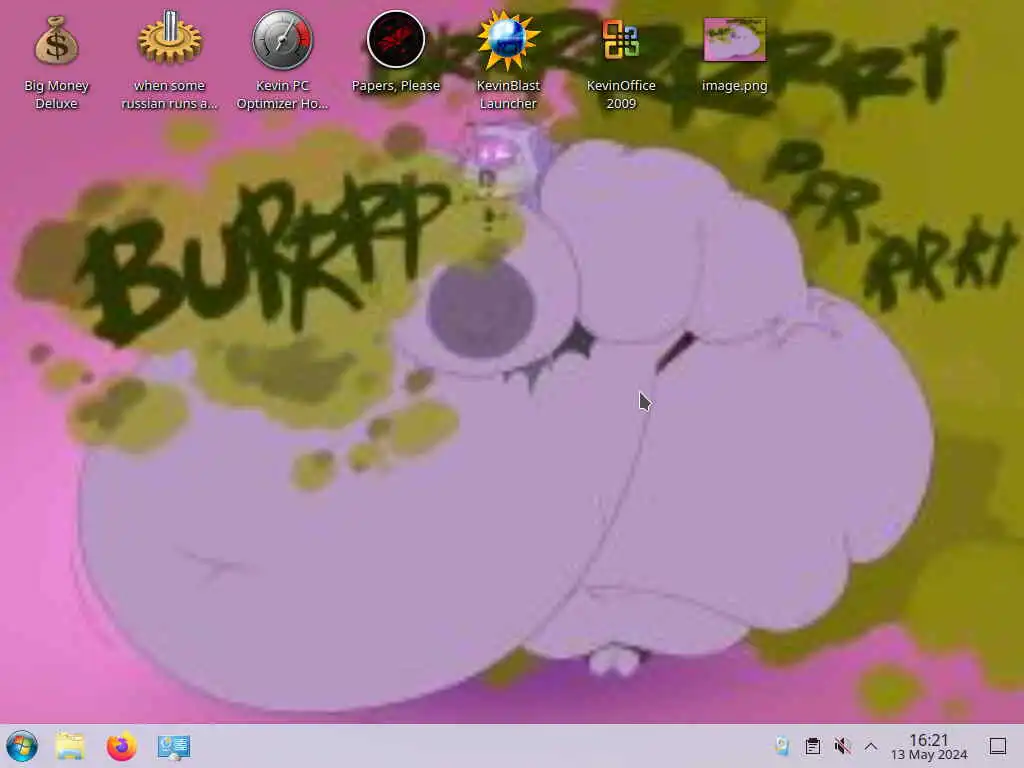This screenshot has width=1024, height=768.
Task: Click the muted volume tray icon
Action: (842, 746)
